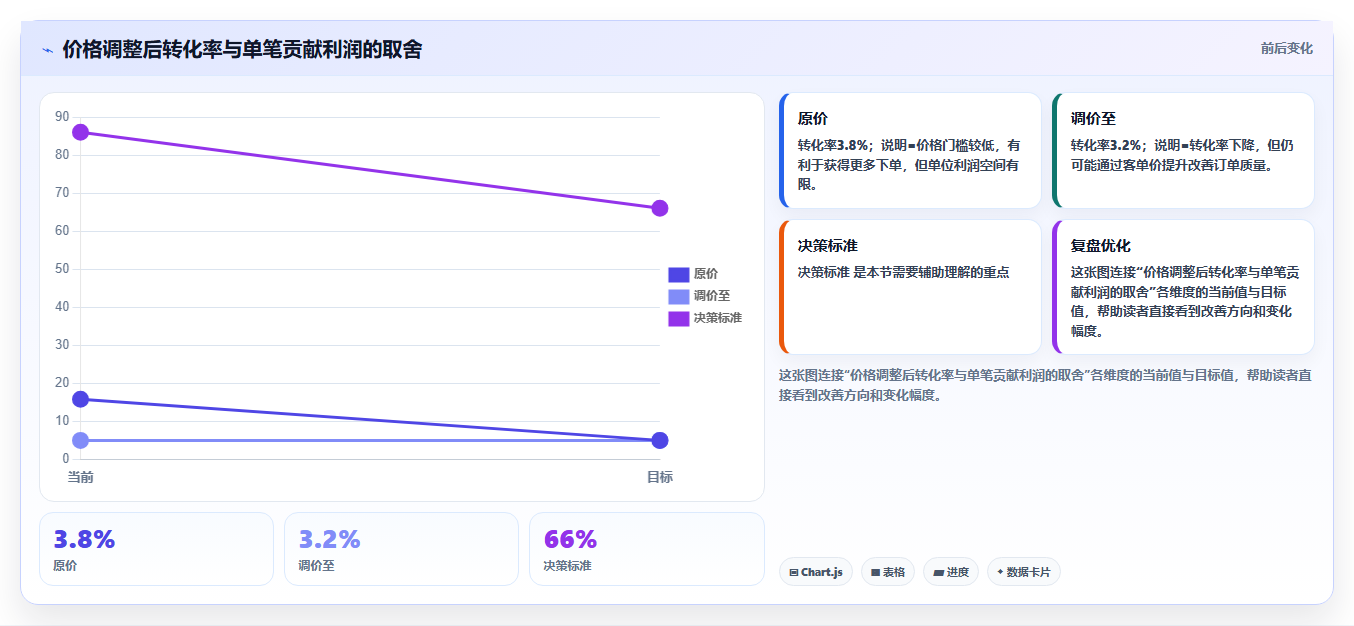Click the 前后变化 label in header

[x=1286, y=48]
